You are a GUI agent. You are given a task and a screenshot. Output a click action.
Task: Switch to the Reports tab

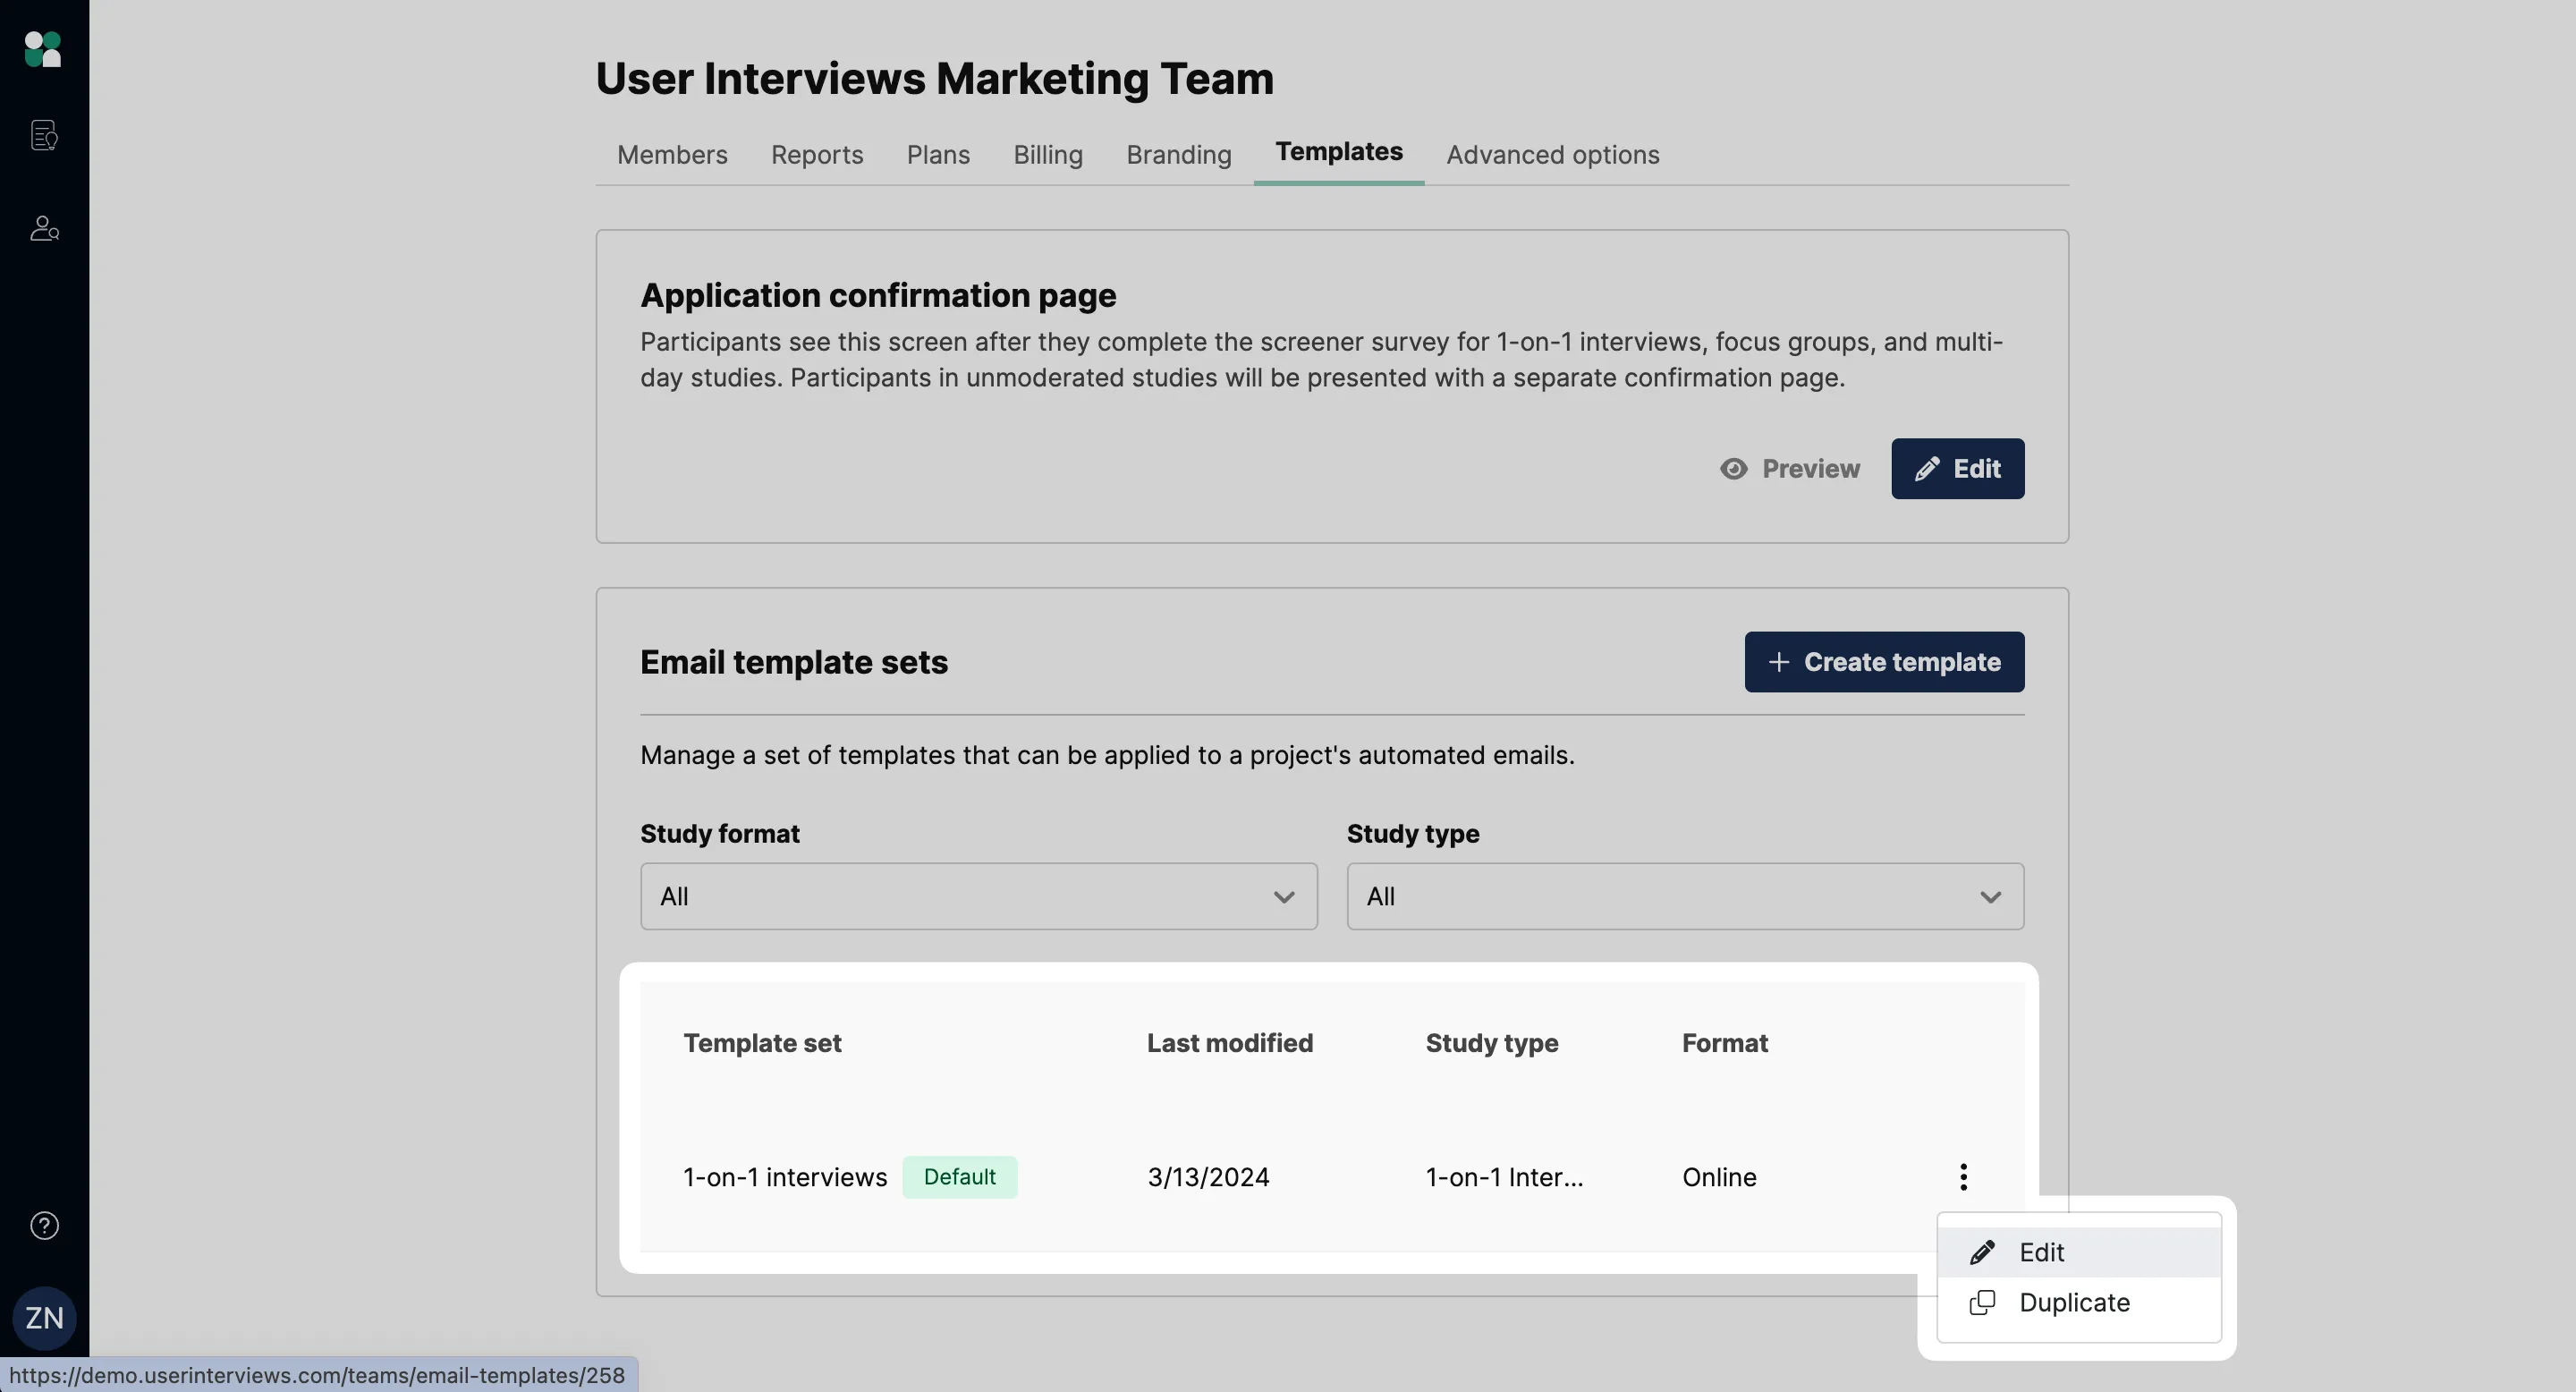pyautogui.click(x=817, y=154)
